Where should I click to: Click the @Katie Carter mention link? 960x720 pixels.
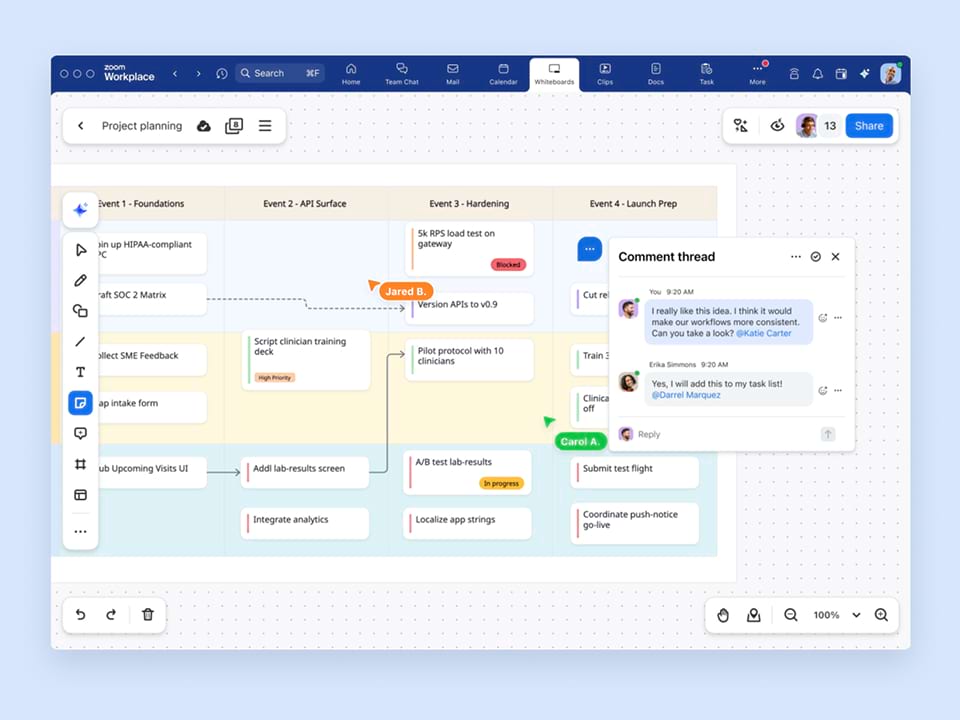pyautogui.click(x=763, y=333)
